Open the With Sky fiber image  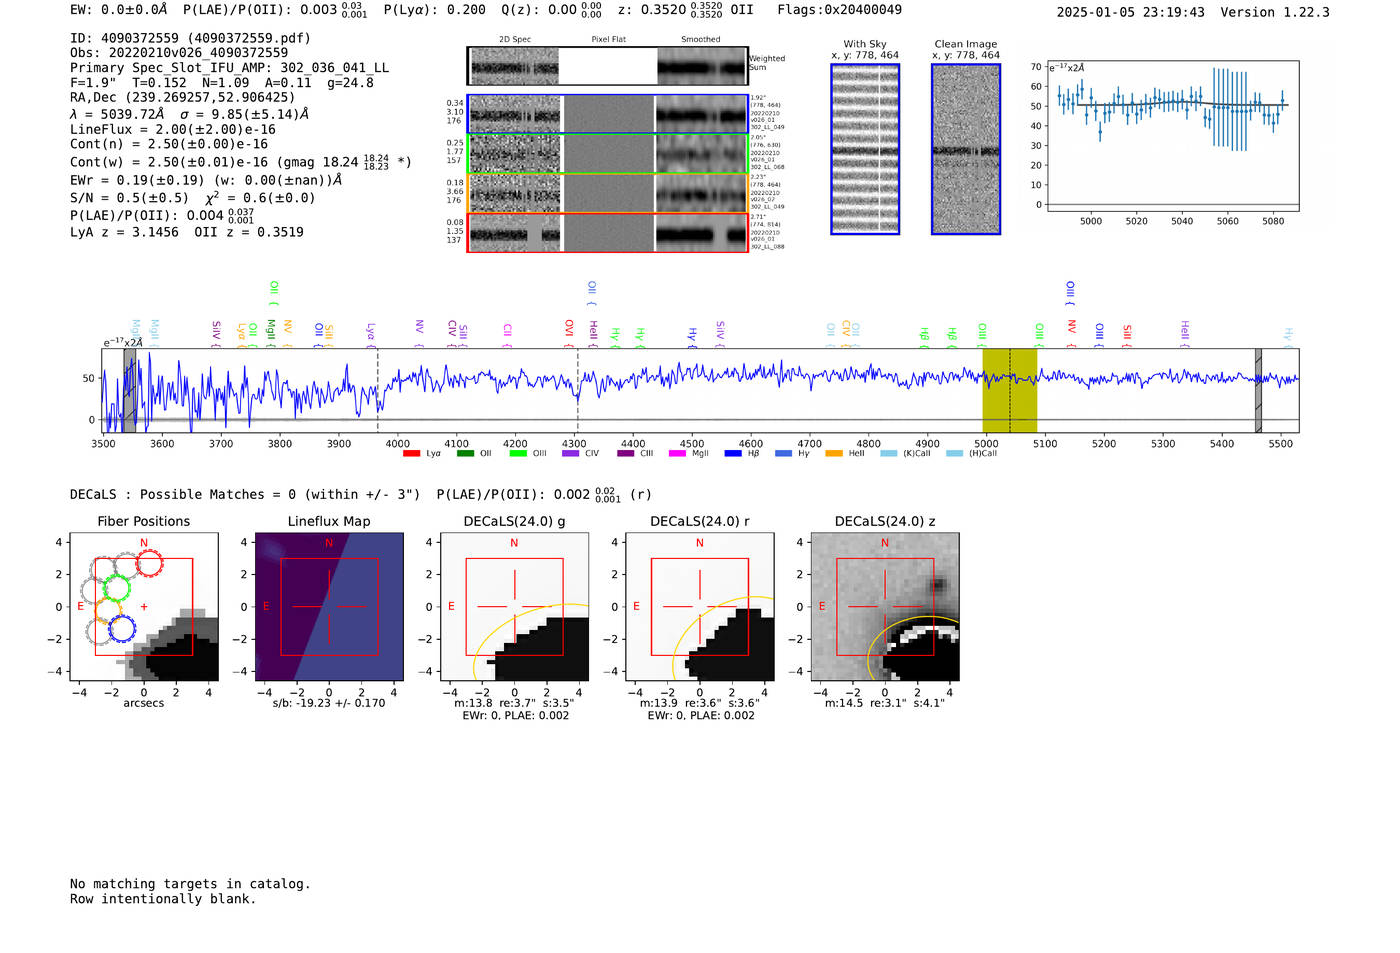865,149
